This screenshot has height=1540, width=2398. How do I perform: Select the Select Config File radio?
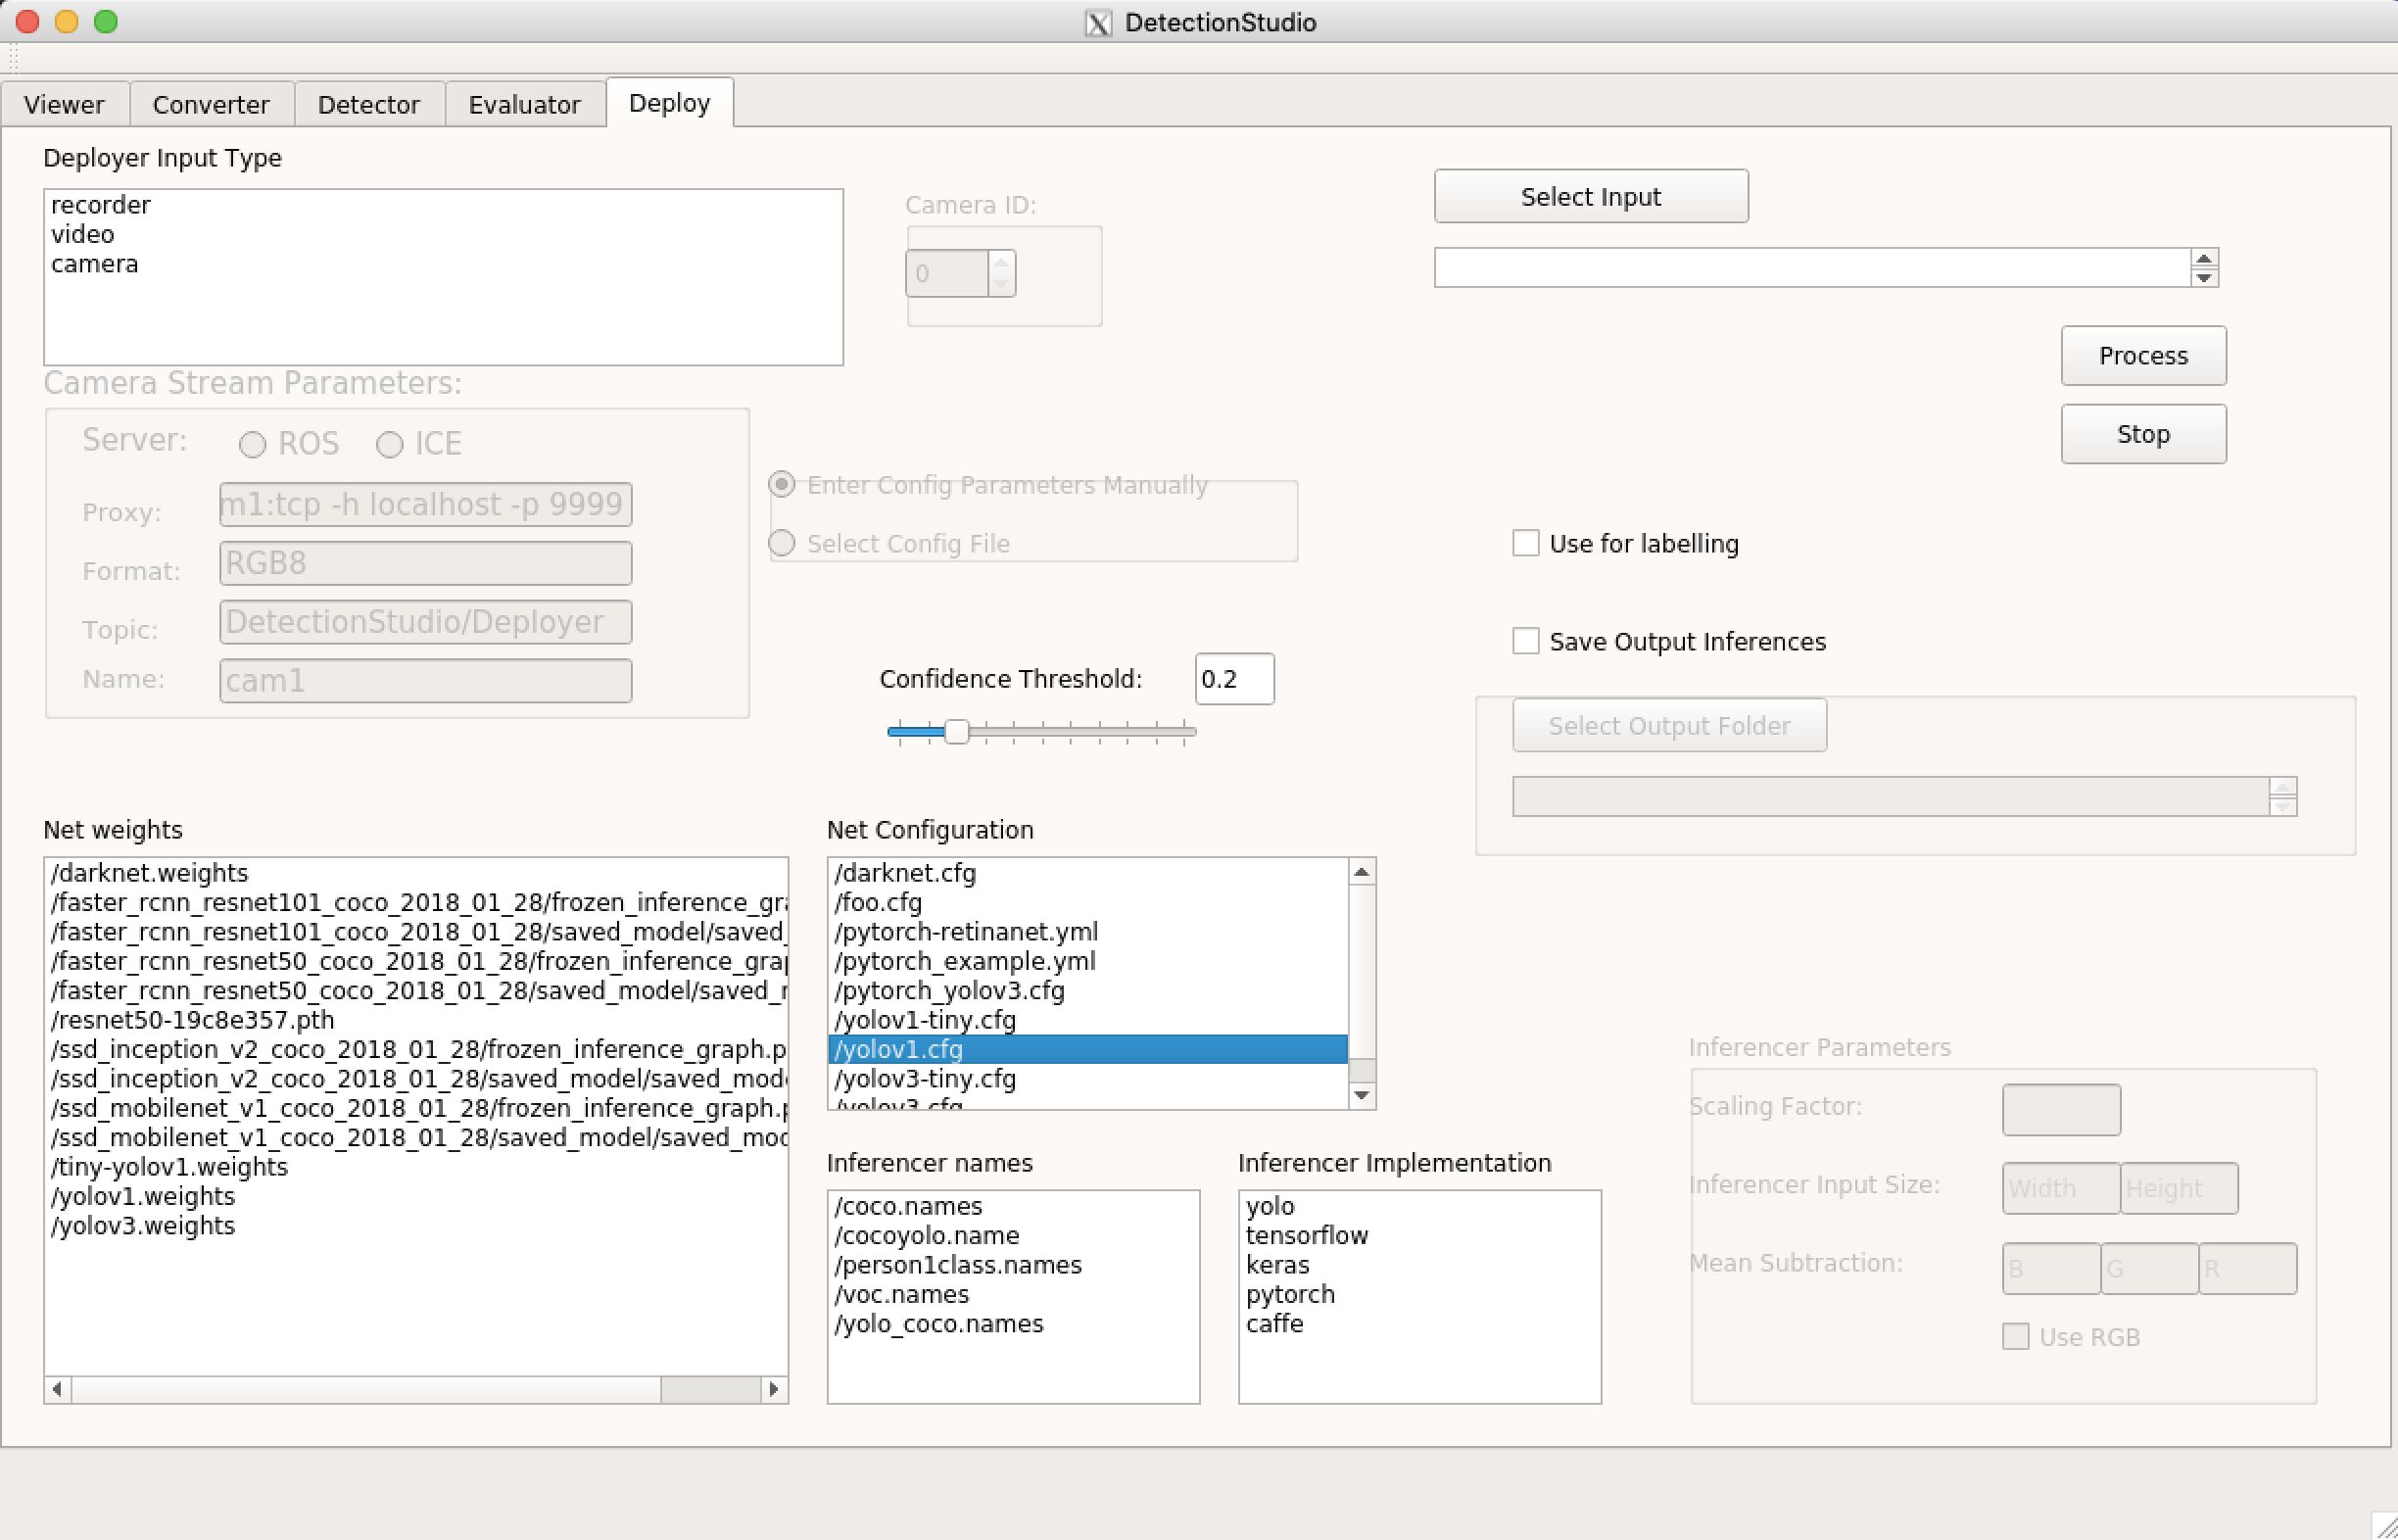pos(782,543)
